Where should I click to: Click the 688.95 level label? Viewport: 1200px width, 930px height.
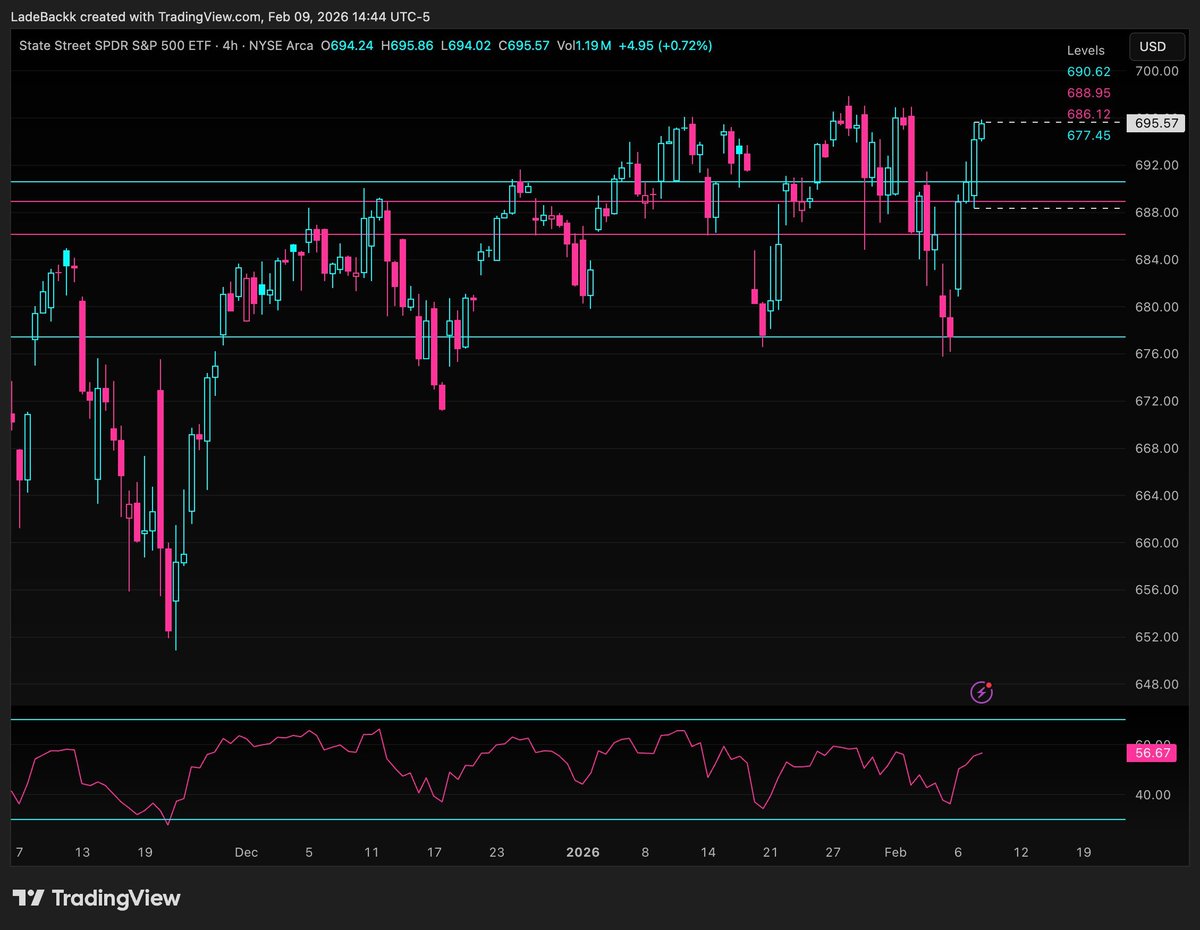[x=1089, y=93]
